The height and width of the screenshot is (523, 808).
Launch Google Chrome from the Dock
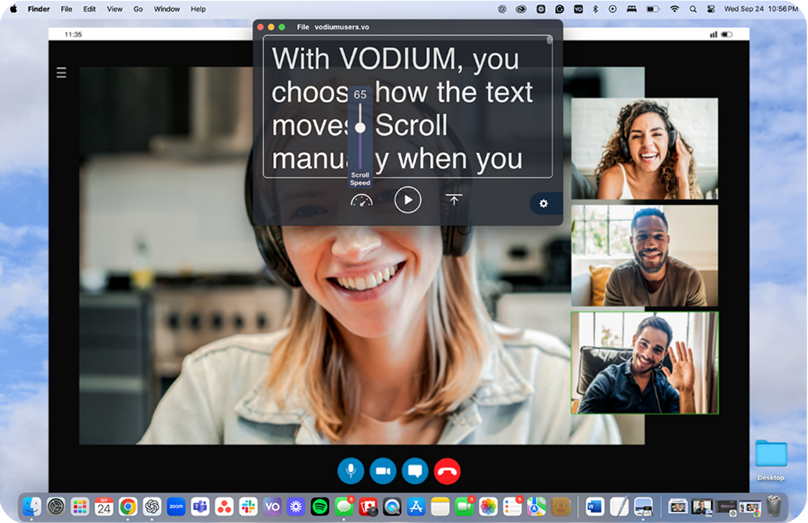pos(128,507)
